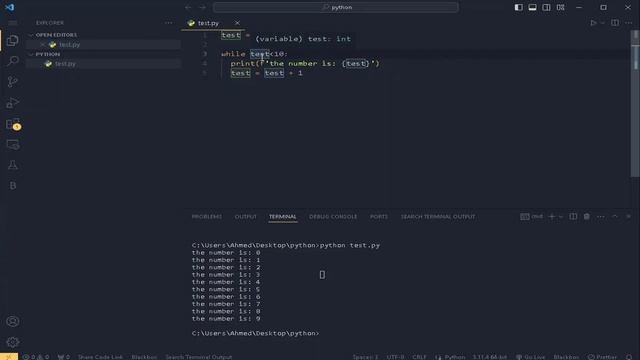
Task: Open the Source Control view
Action: 13,82
